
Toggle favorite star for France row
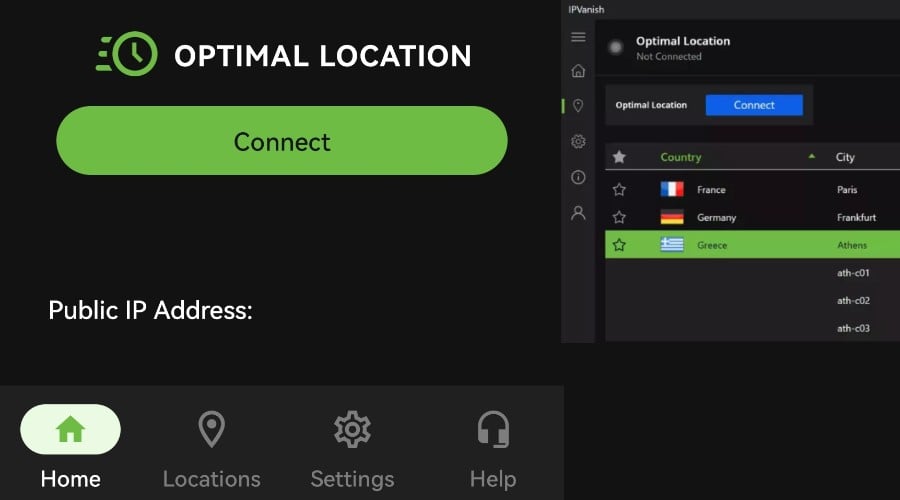click(619, 189)
